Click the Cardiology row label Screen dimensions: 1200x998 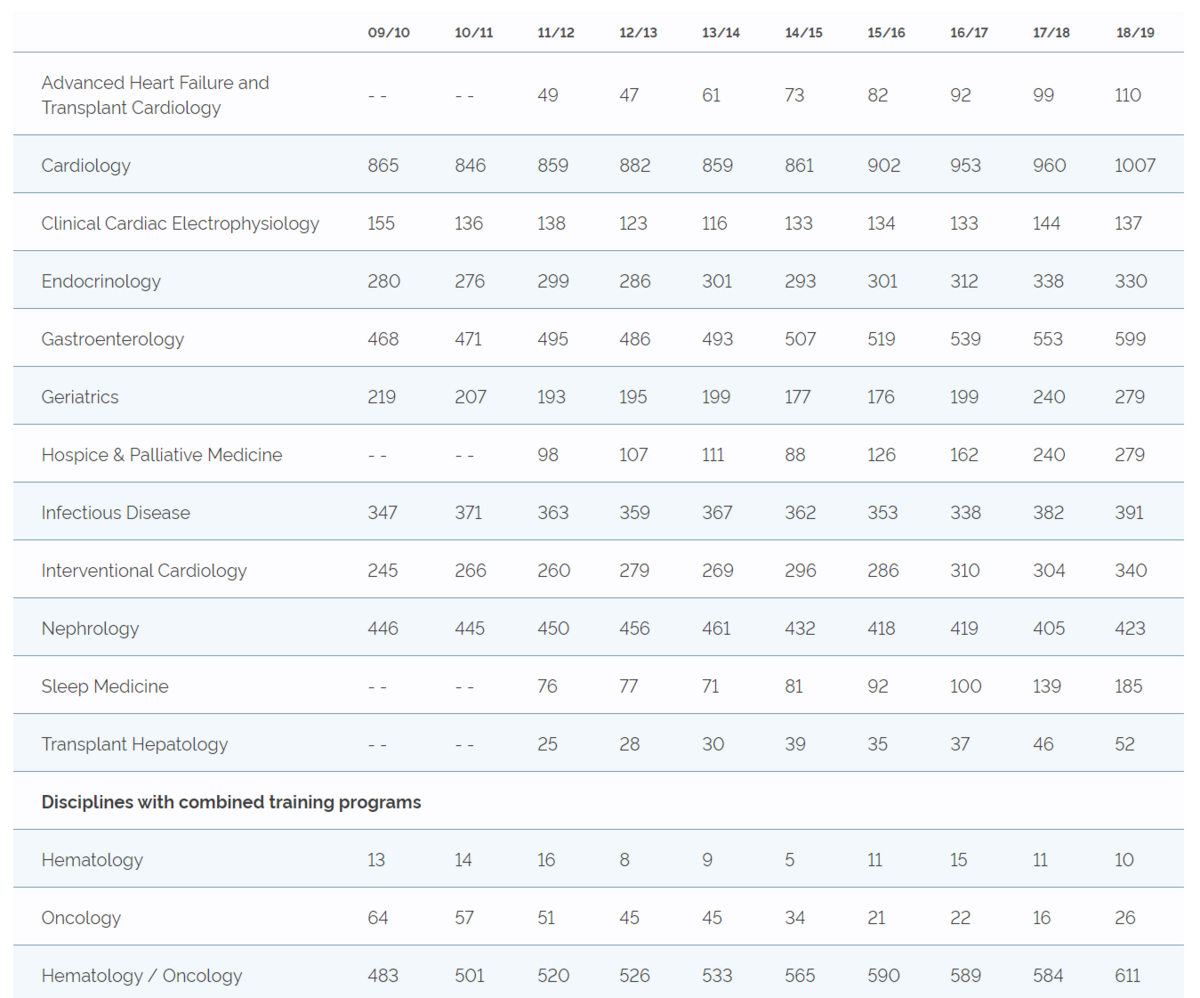[86, 165]
